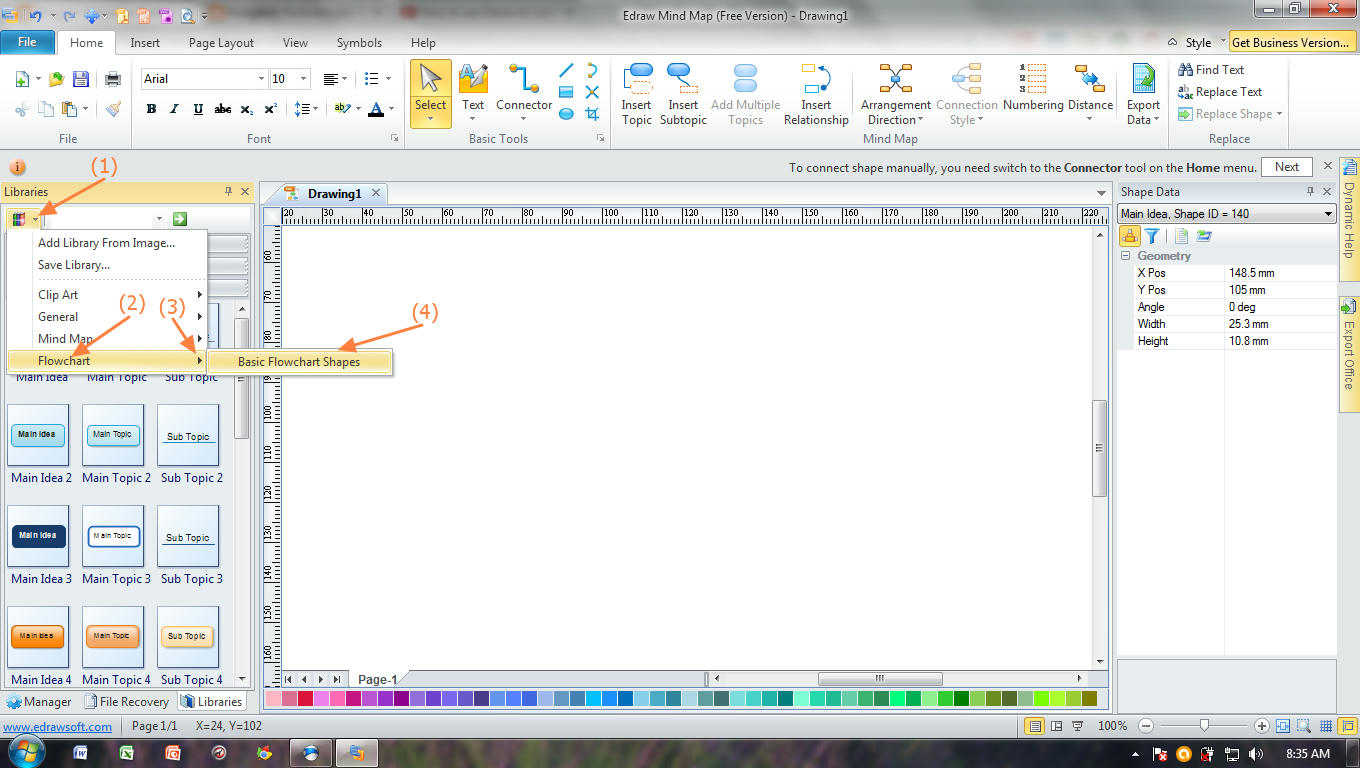Select the Main Idea 2 shape thumbnail

38,435
